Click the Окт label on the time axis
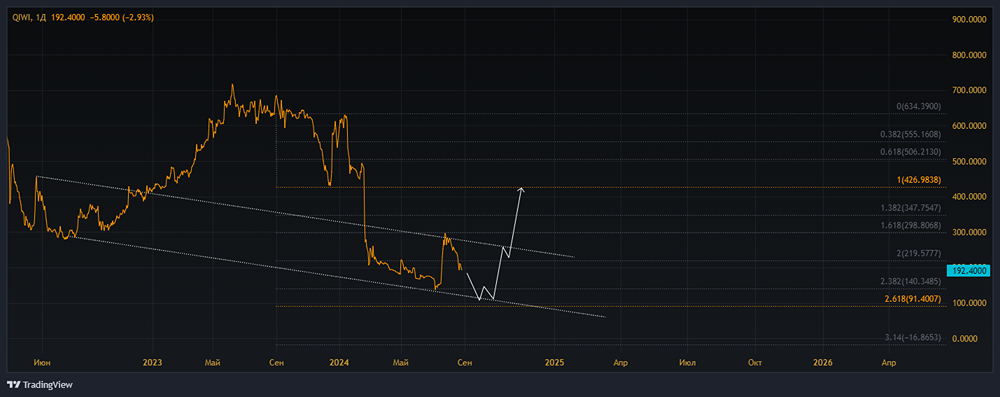 point(755,363)
